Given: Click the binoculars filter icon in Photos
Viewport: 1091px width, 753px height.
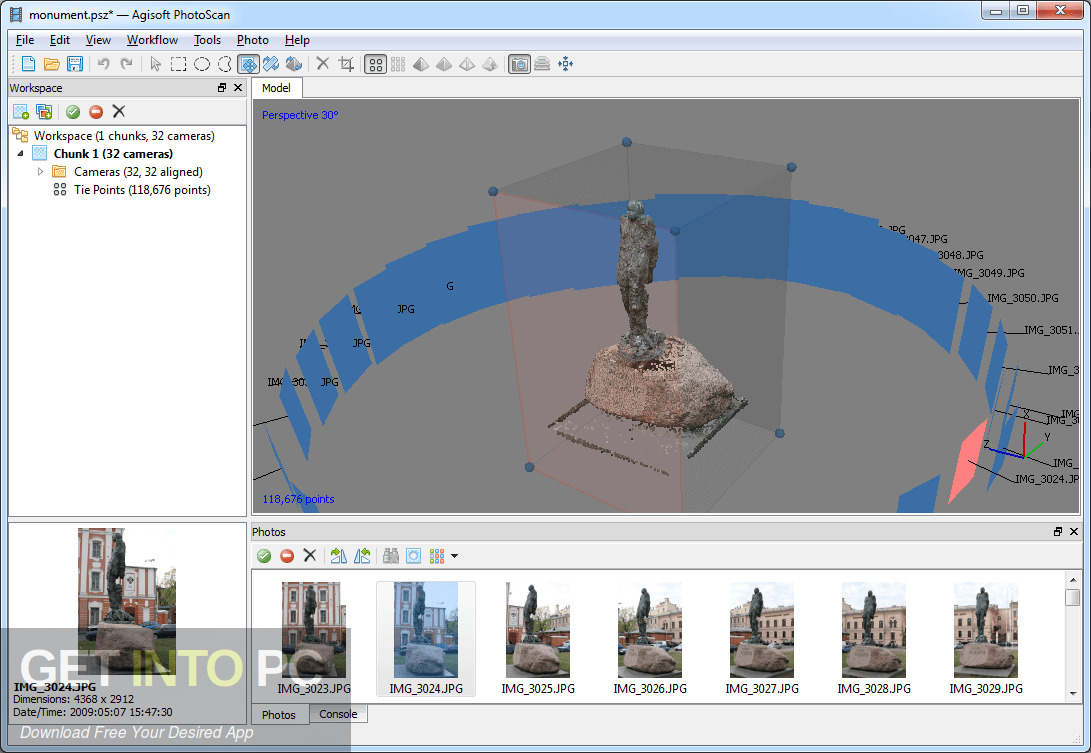Looking at the screenshot, I should (x=391, y=555).
